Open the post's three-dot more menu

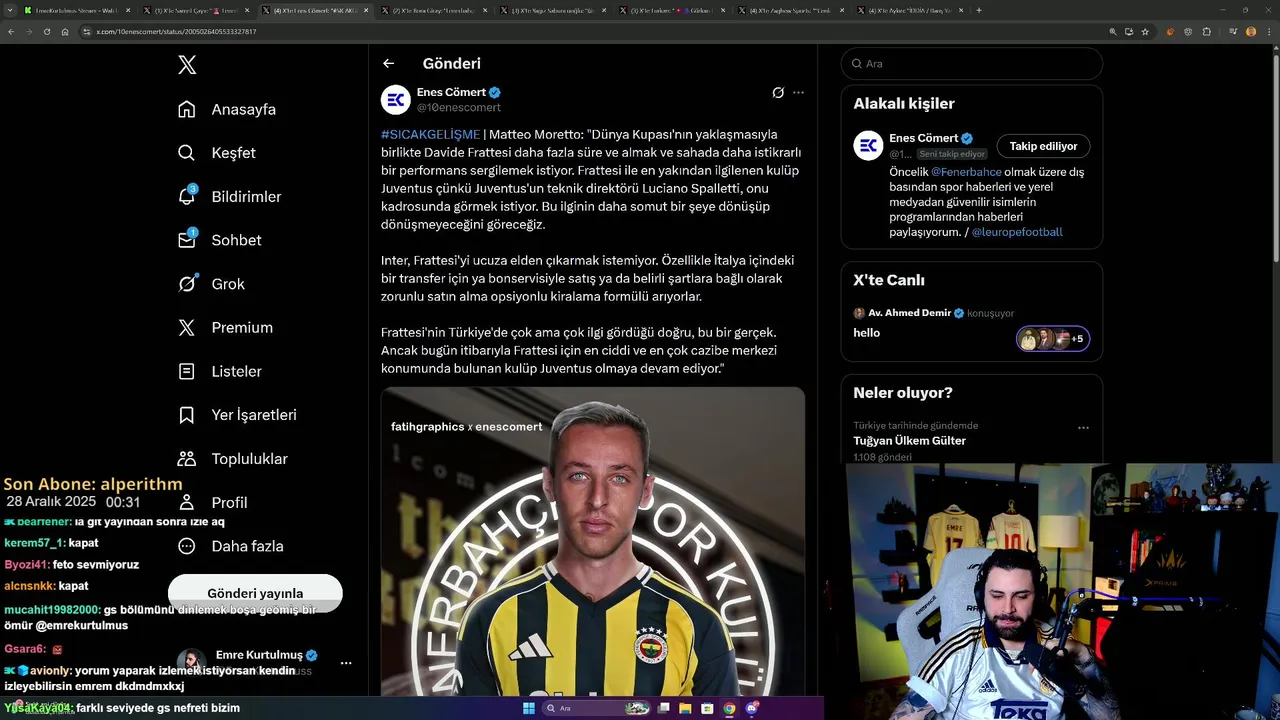pos(798,92)
